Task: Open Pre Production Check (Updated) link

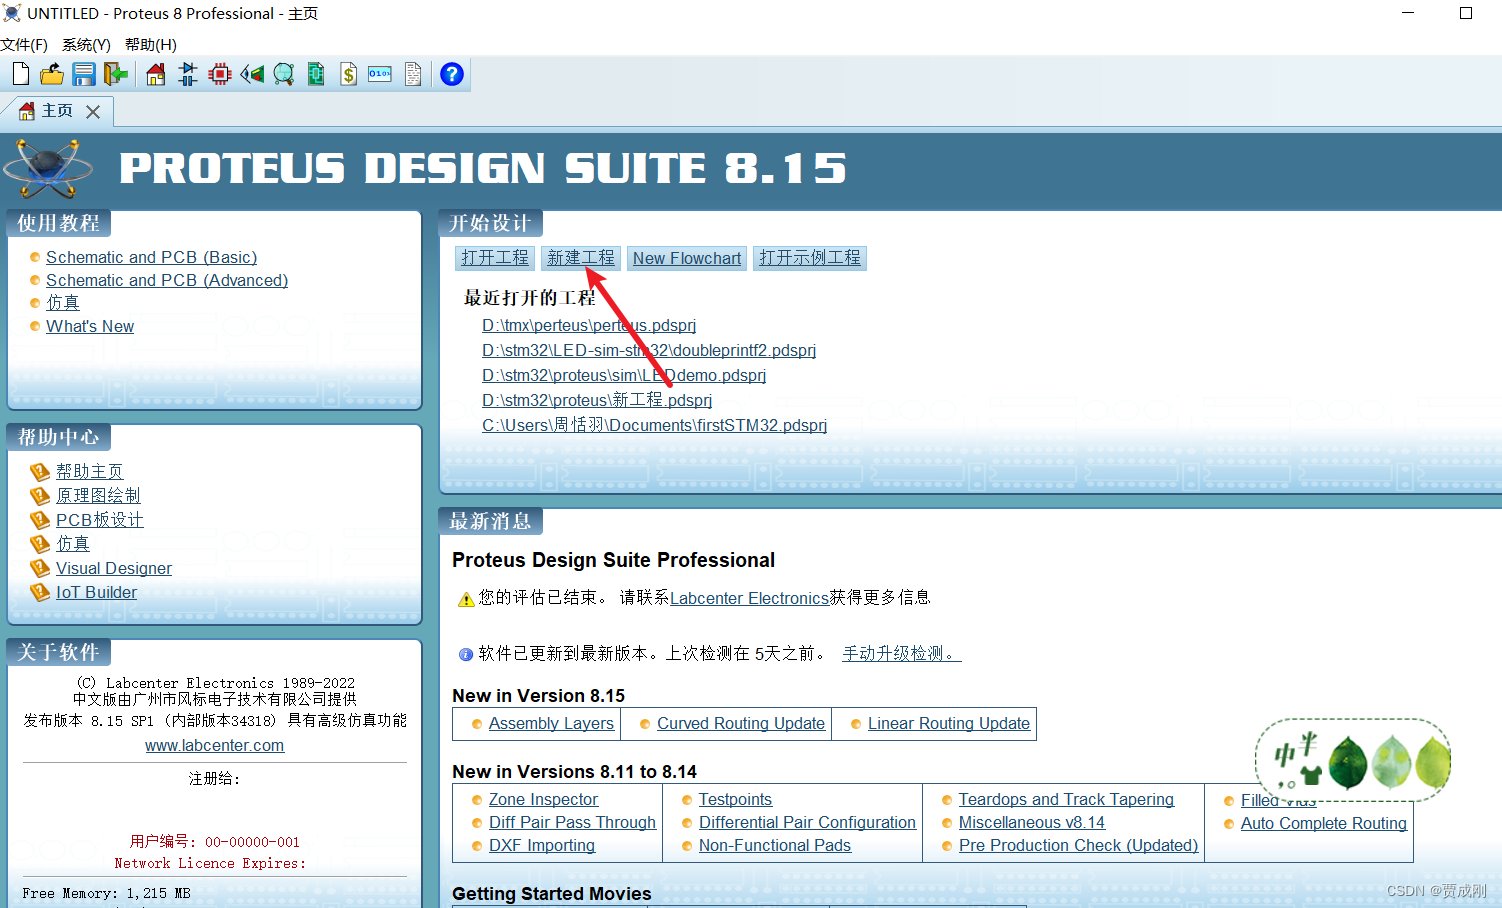Action: pos(1078,845)
